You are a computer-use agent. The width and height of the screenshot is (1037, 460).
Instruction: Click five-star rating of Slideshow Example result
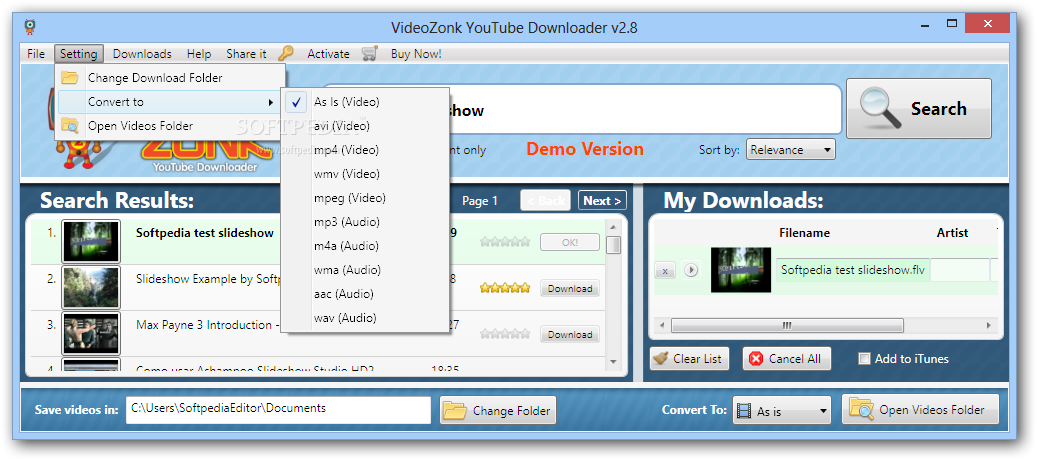[x=505, y=288]
